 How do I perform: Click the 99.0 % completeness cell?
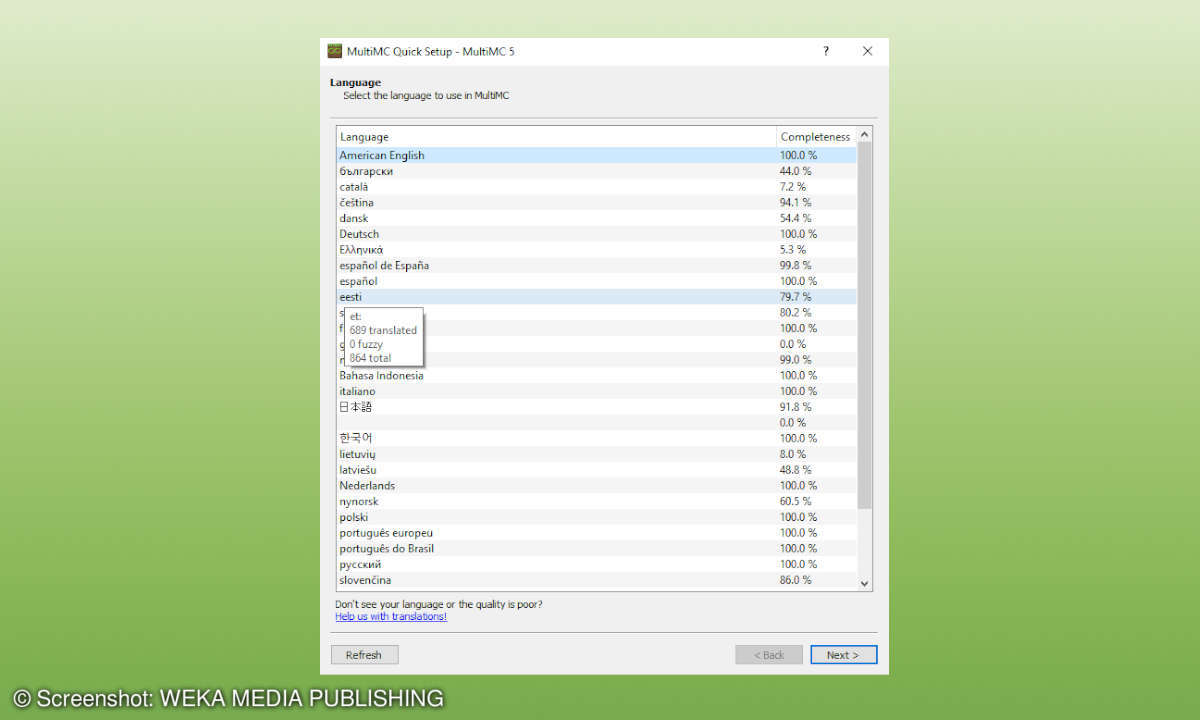pos(796,360)
